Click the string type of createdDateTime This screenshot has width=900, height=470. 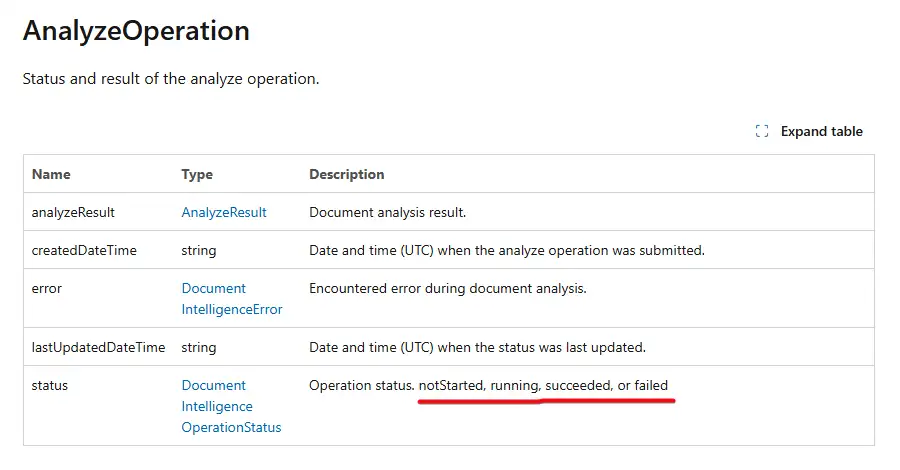tap(199, 251)
